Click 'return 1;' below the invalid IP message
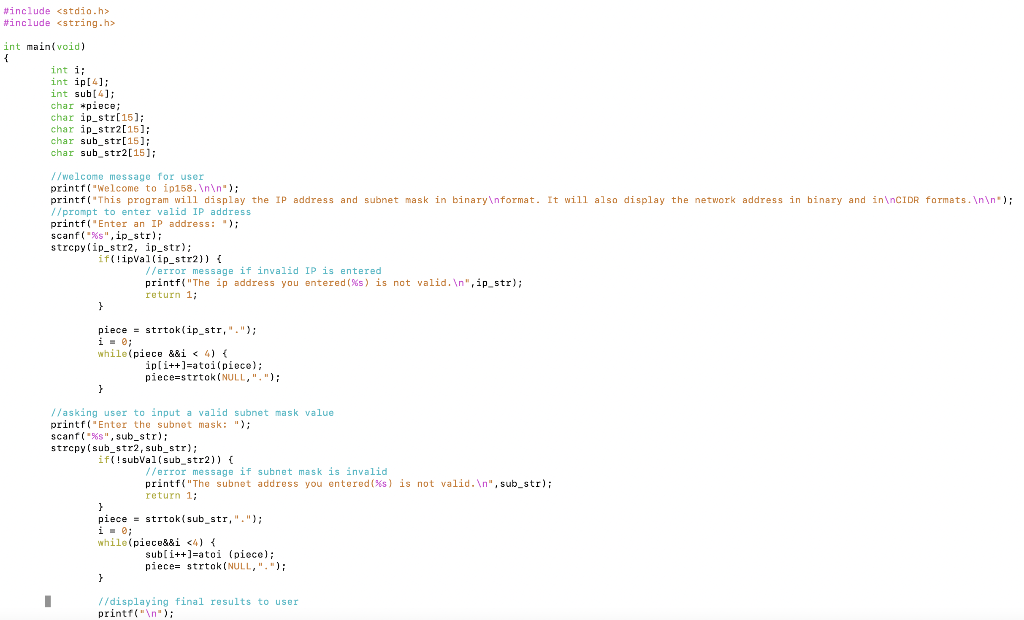This screenshot has width=1024, height=620. pos(171,295)
